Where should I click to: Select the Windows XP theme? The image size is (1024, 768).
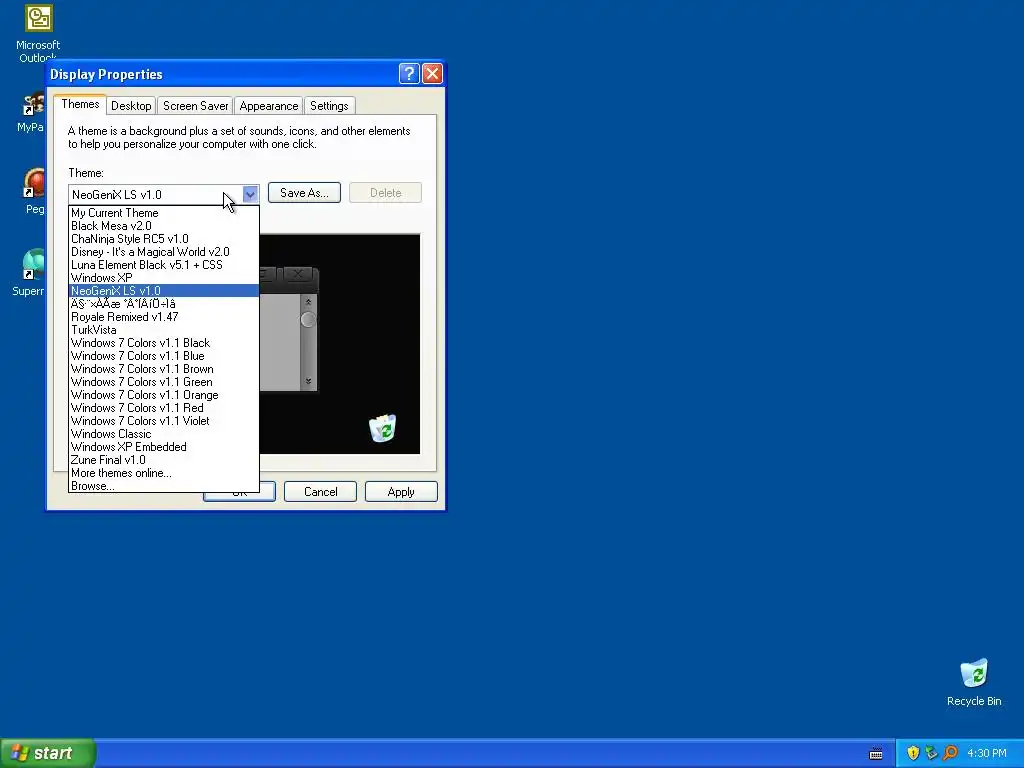point(164,278)
